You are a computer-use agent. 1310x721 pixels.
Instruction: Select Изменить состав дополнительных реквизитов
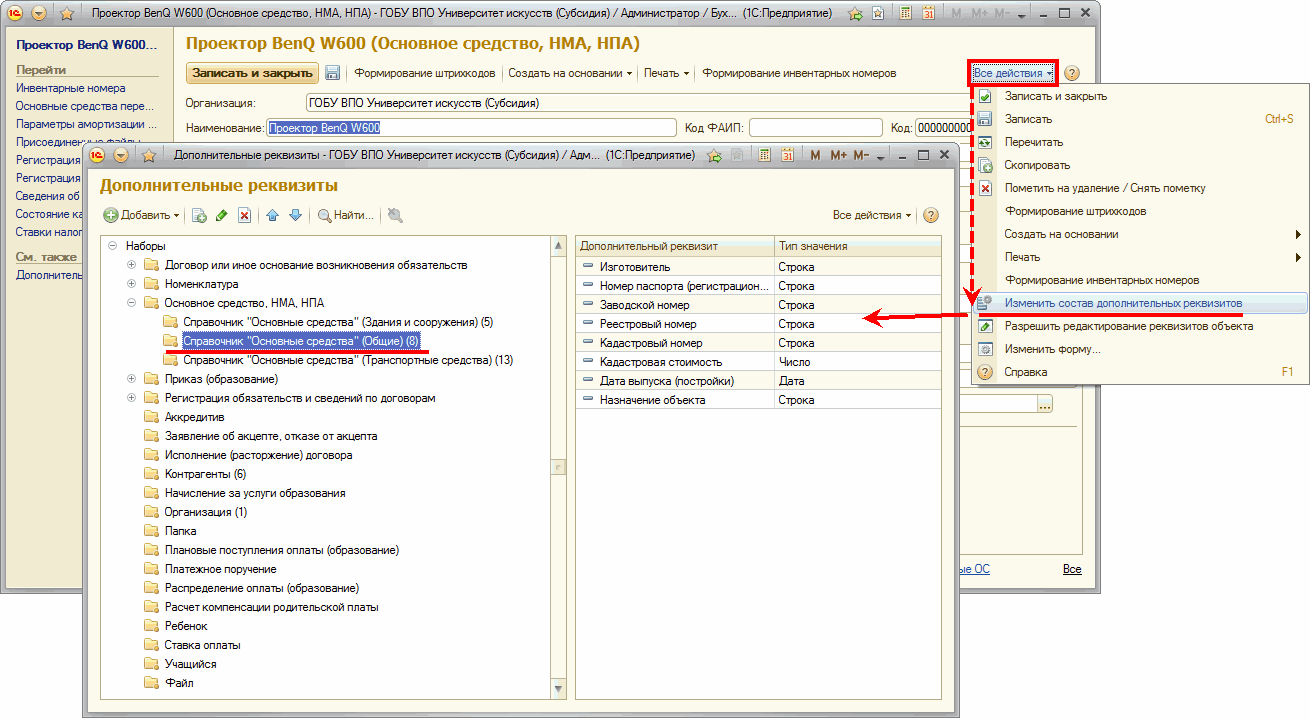(x=1139, y=303)
